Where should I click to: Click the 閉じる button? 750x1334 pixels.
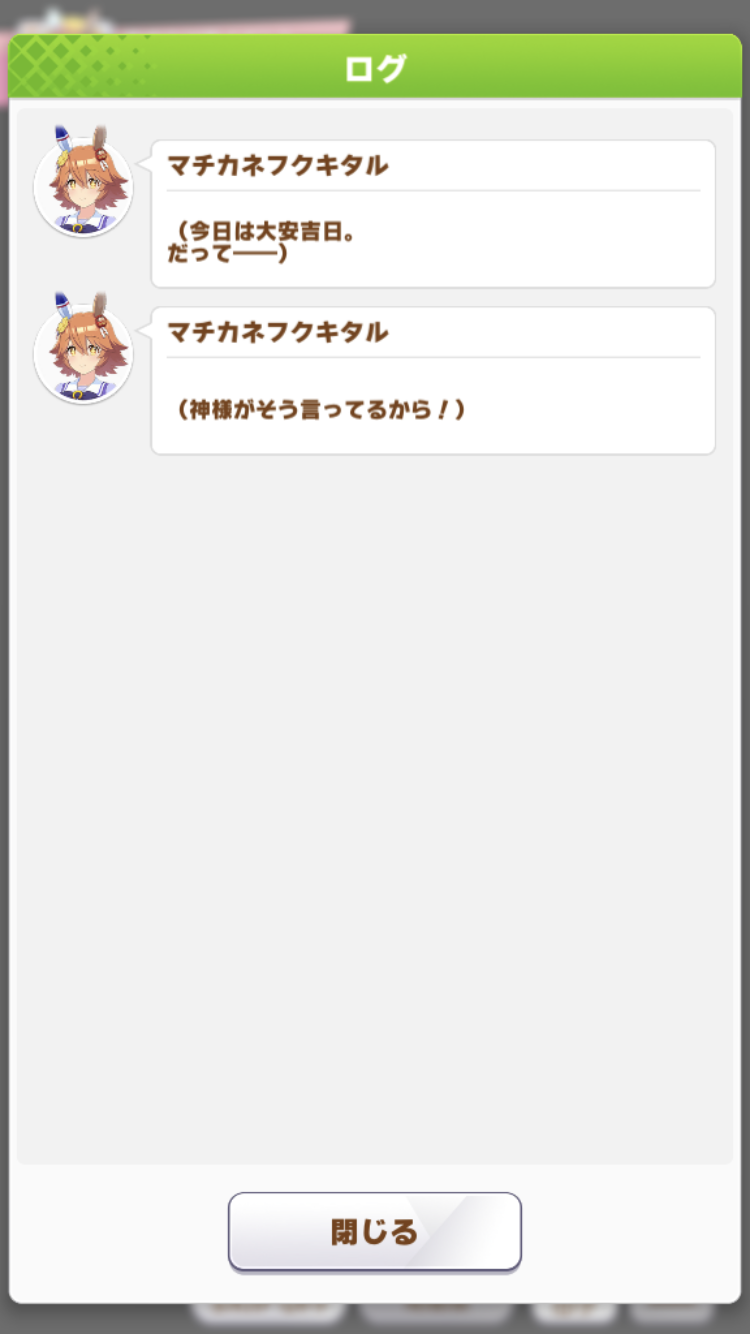375,1232
